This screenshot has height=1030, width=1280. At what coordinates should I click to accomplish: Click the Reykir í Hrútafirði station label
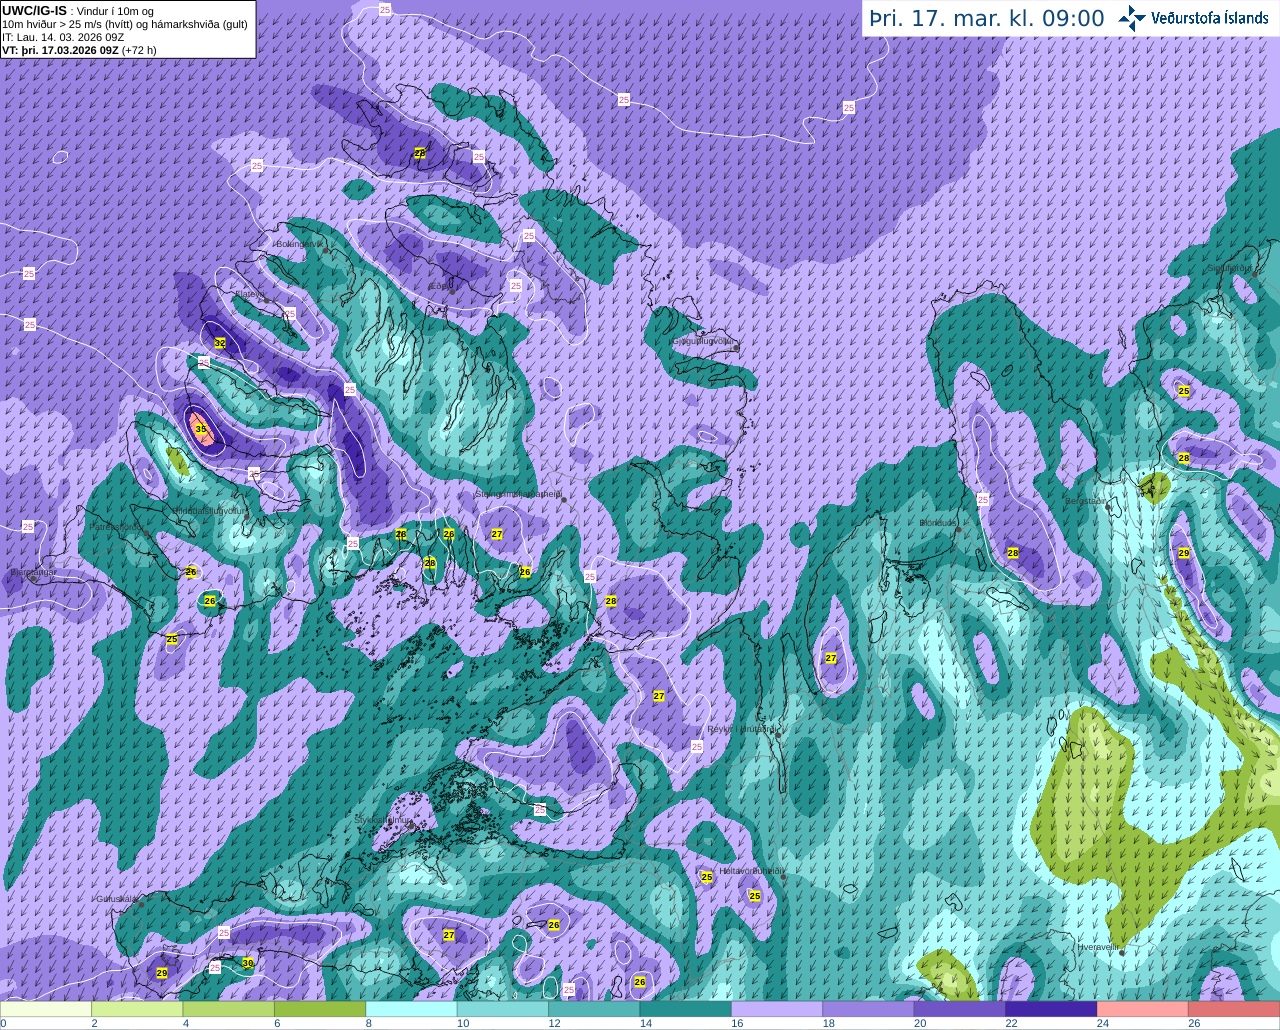(742, 729)
